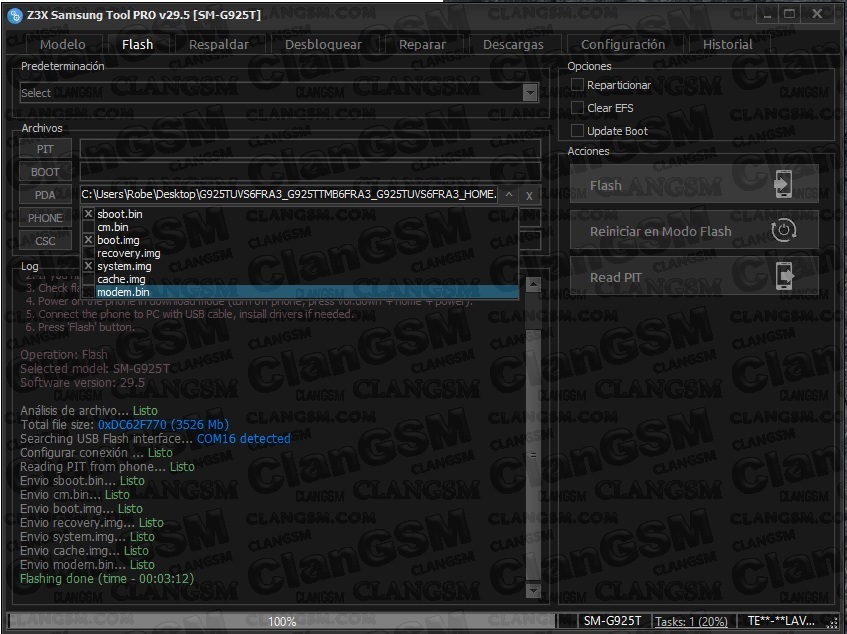Click 'Reading PIT from phone' log line
Viewport: 847px width, 634px height.
tap(107, 467)
